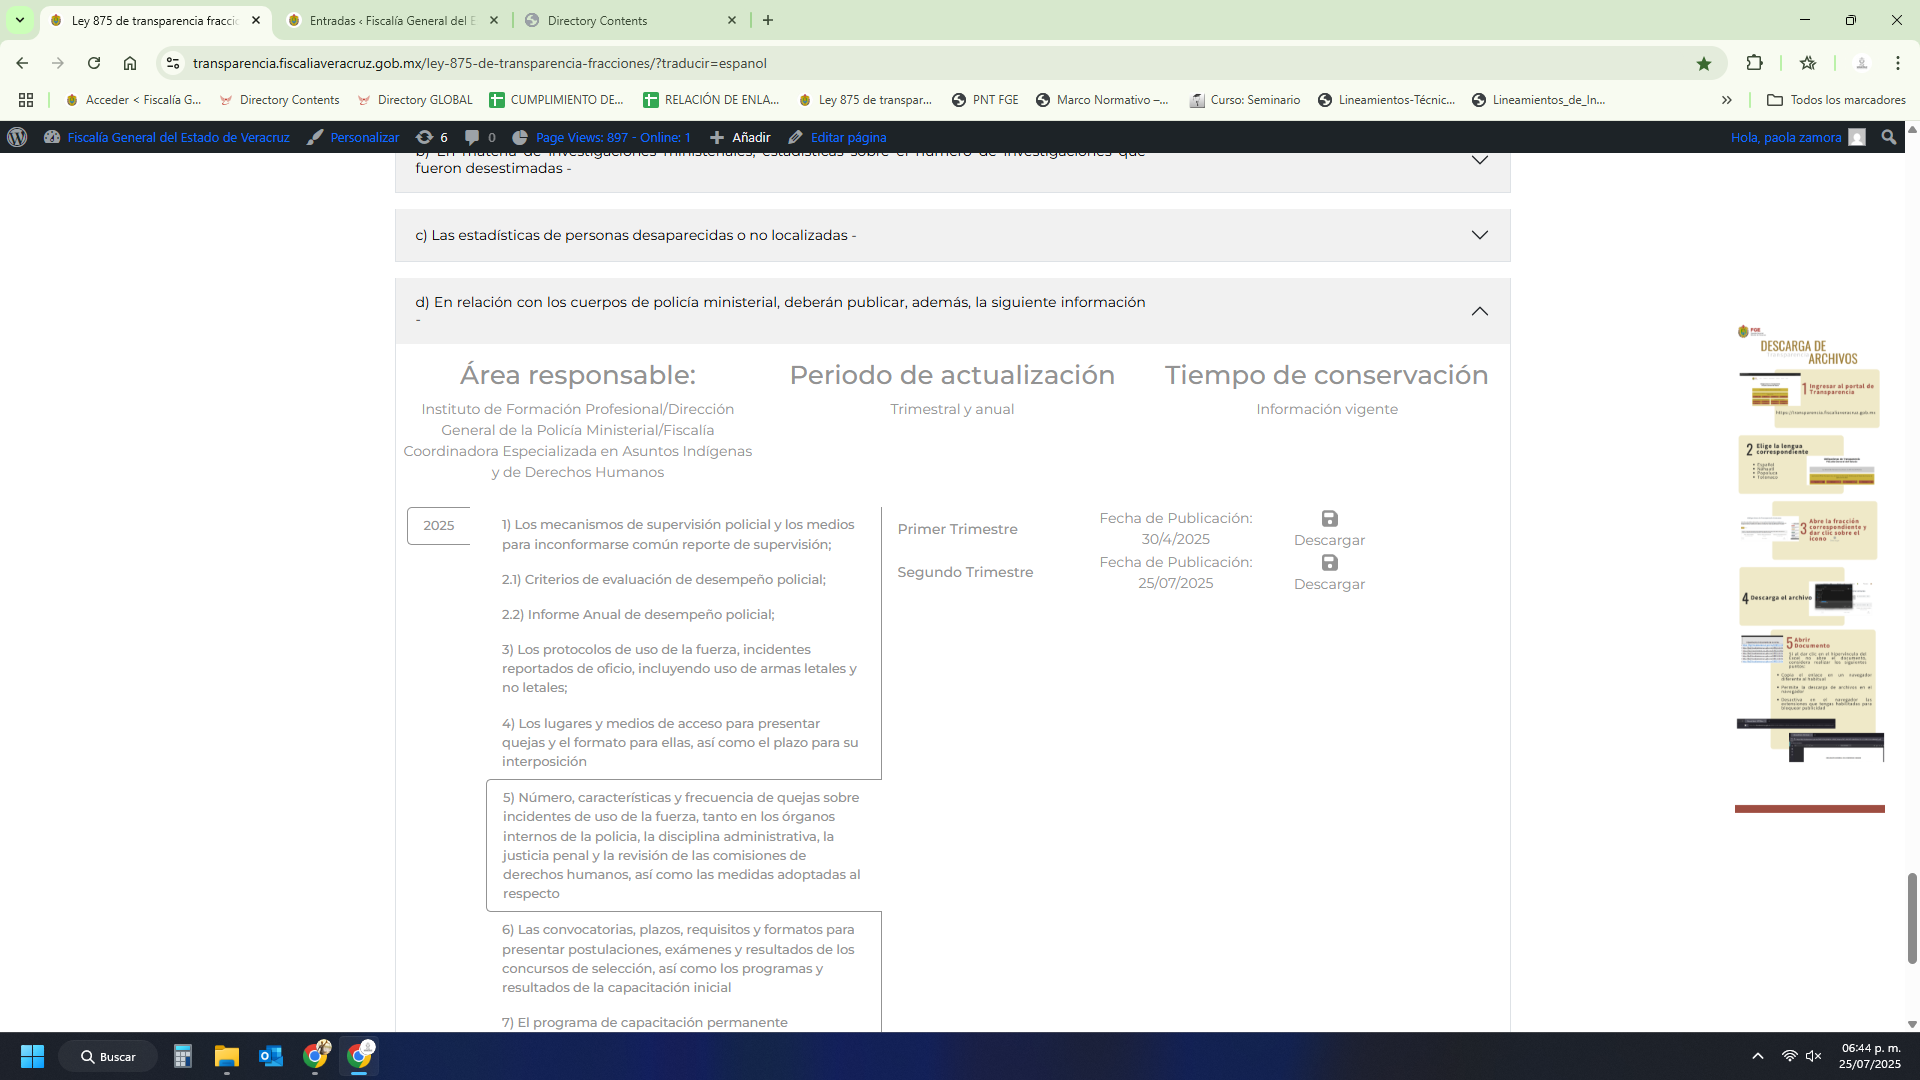1920x1080 pixels.
Task: Open the admin bar search magnifier icon
Action: click(1888, 137)
